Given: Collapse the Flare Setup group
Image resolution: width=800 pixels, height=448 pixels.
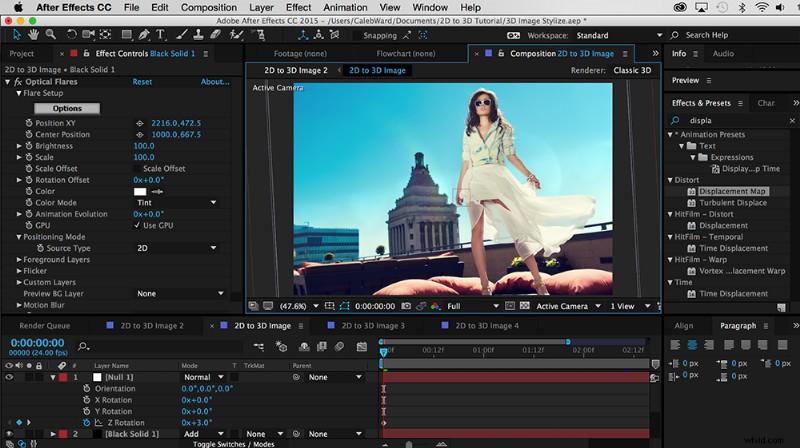Looking at the screenshot, I should click(x=19, y=93).
